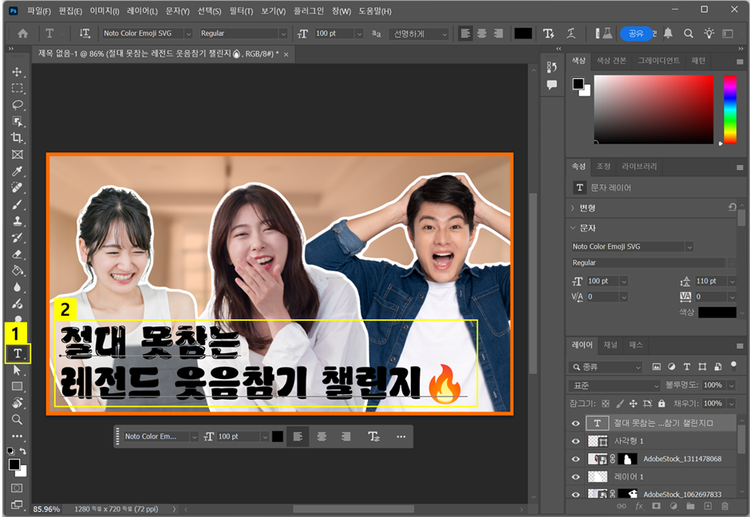Hide the AdobeStock_1062697833 layer
The image size is (750, 517).
click(x=575, y=495)
